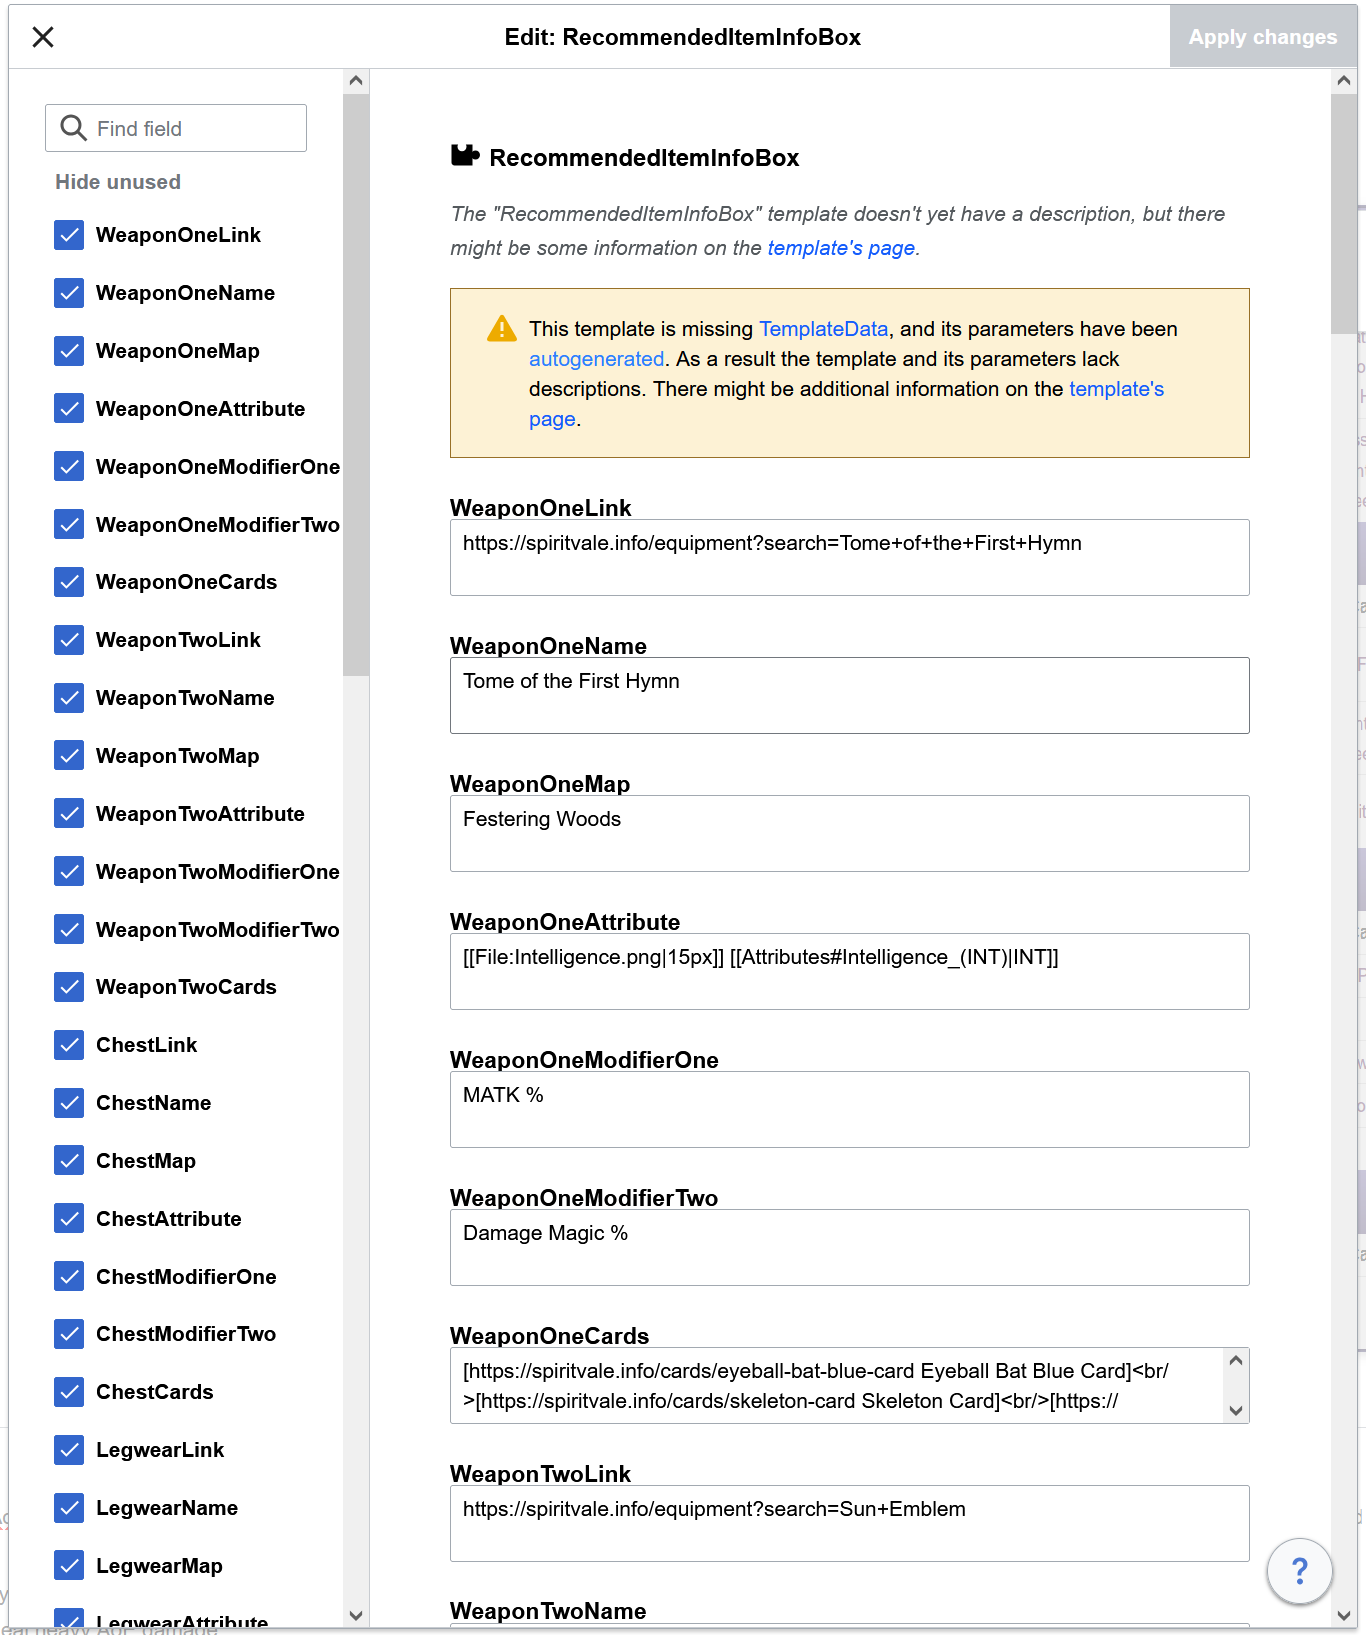Uncheck the ChestCards checkbox
The width and height of the screenshot is (1366, 1635).
click(69, 1392)
